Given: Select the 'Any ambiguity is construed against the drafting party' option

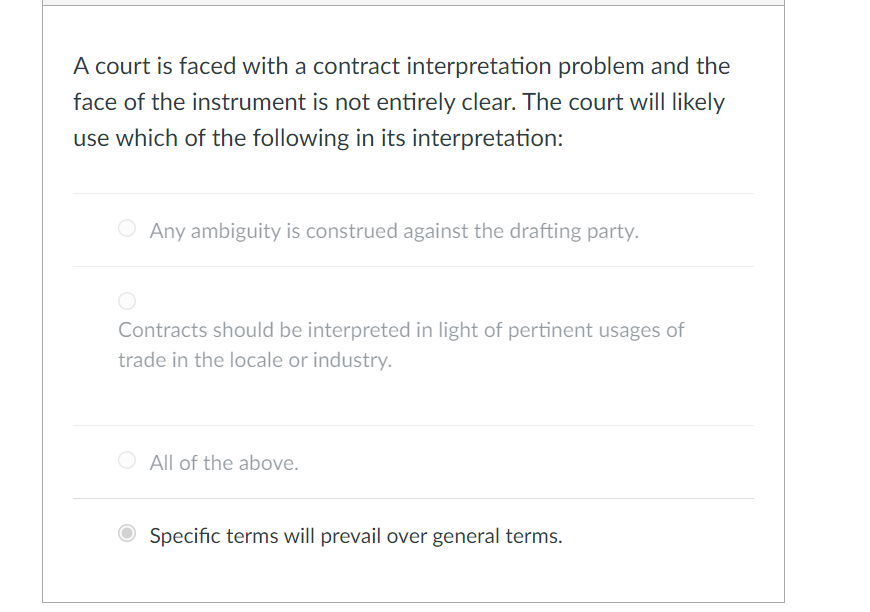Looking at the screenshot, I should click(394, 230).
